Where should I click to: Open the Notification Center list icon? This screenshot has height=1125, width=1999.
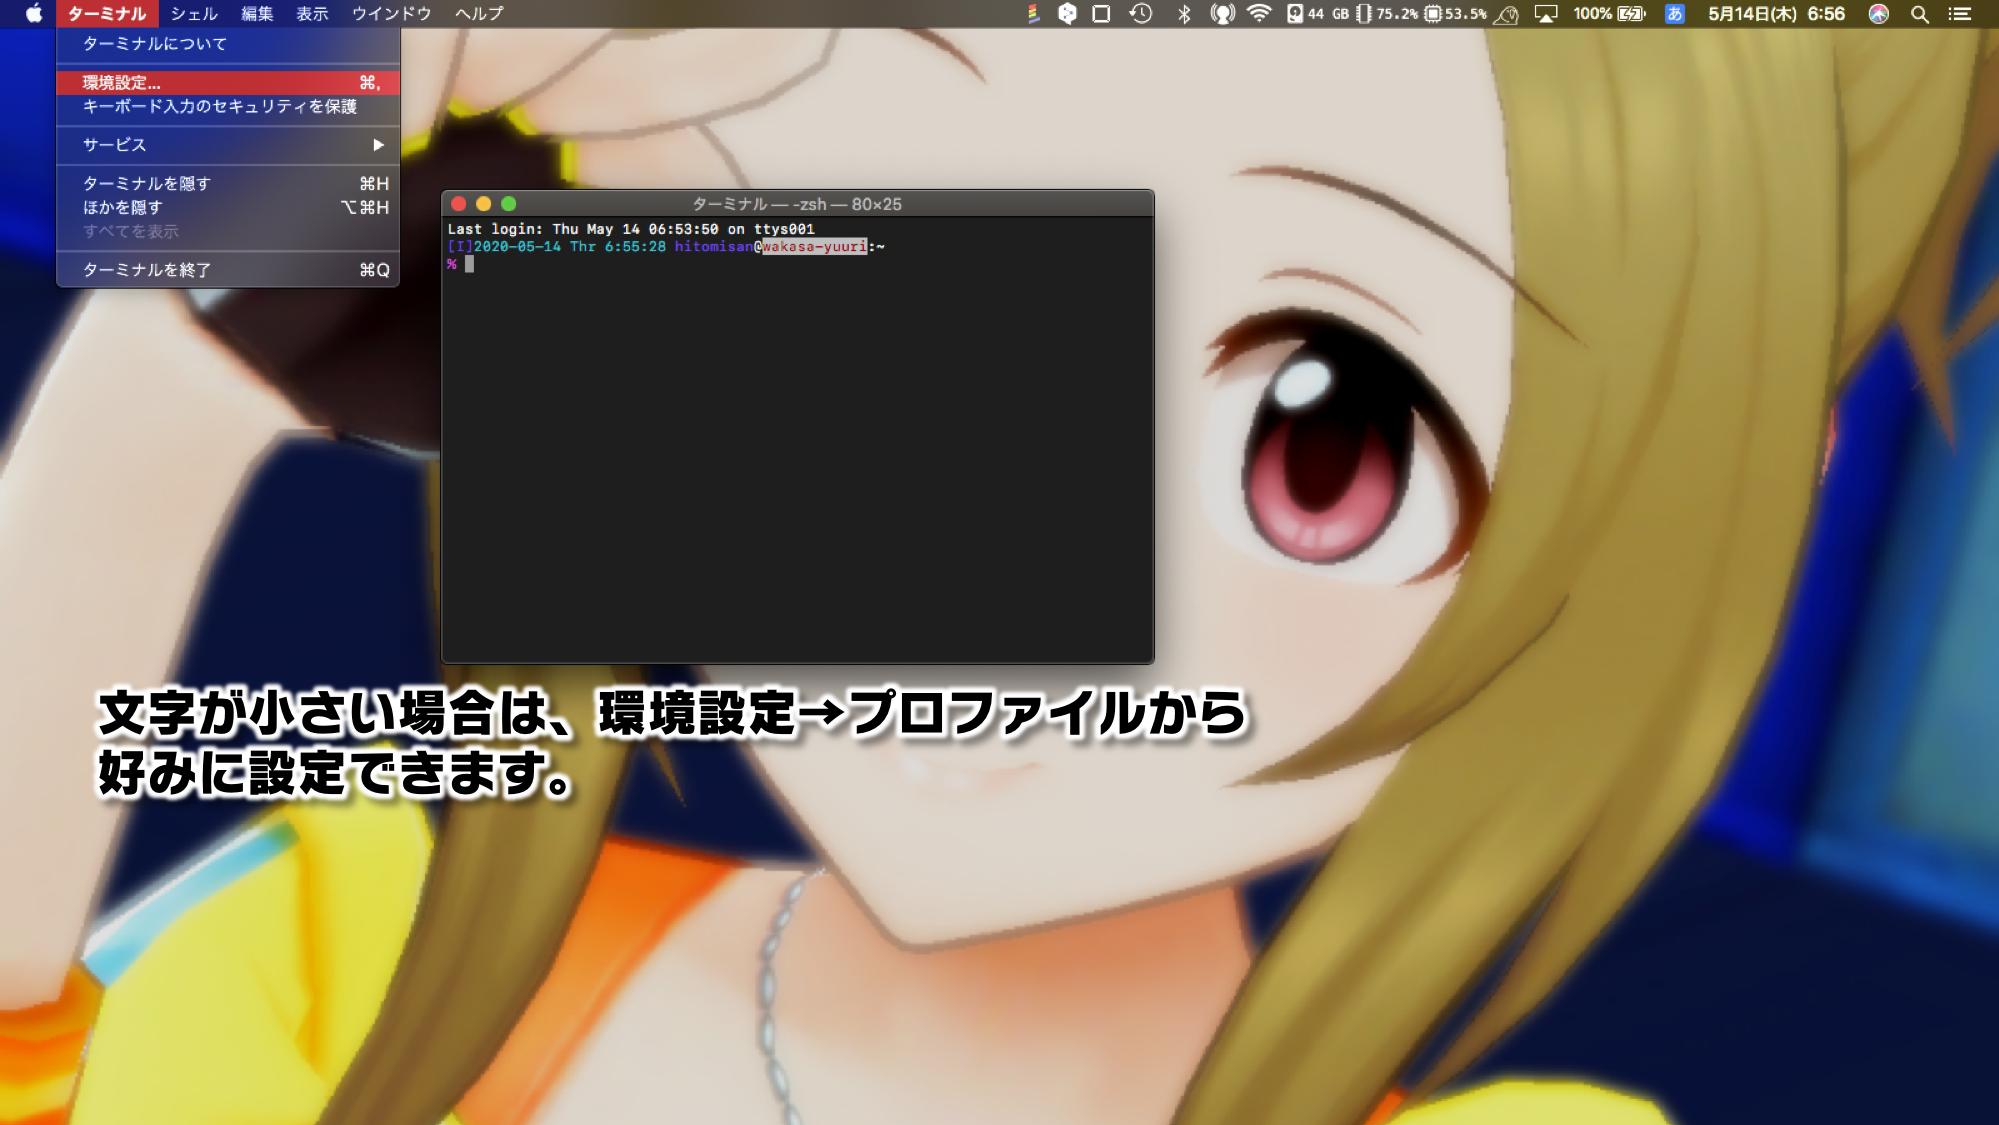[1960, 13]
